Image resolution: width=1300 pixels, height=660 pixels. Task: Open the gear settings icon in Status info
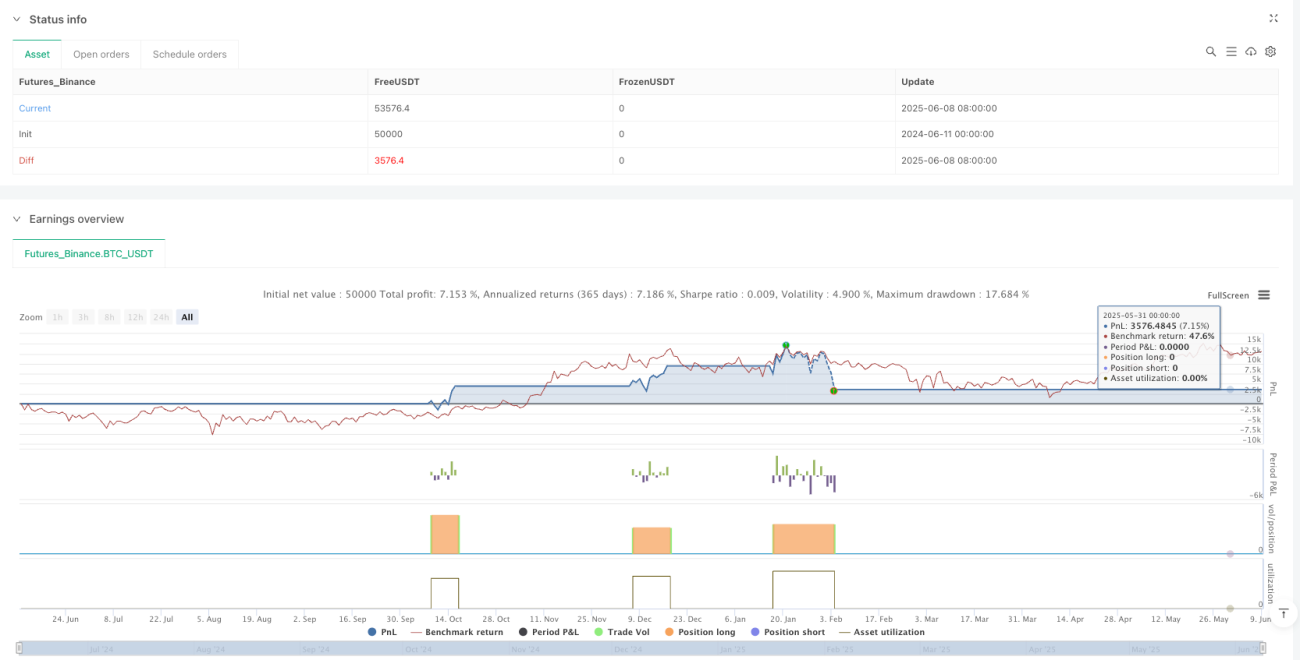point(1271,51)
